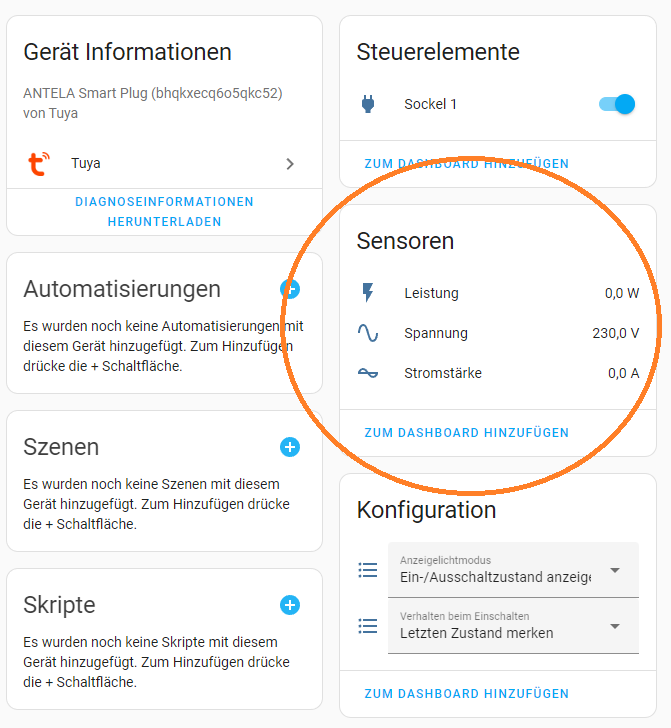Open the Spannung 230,0 V sensor entry

(x=498, y=333)
